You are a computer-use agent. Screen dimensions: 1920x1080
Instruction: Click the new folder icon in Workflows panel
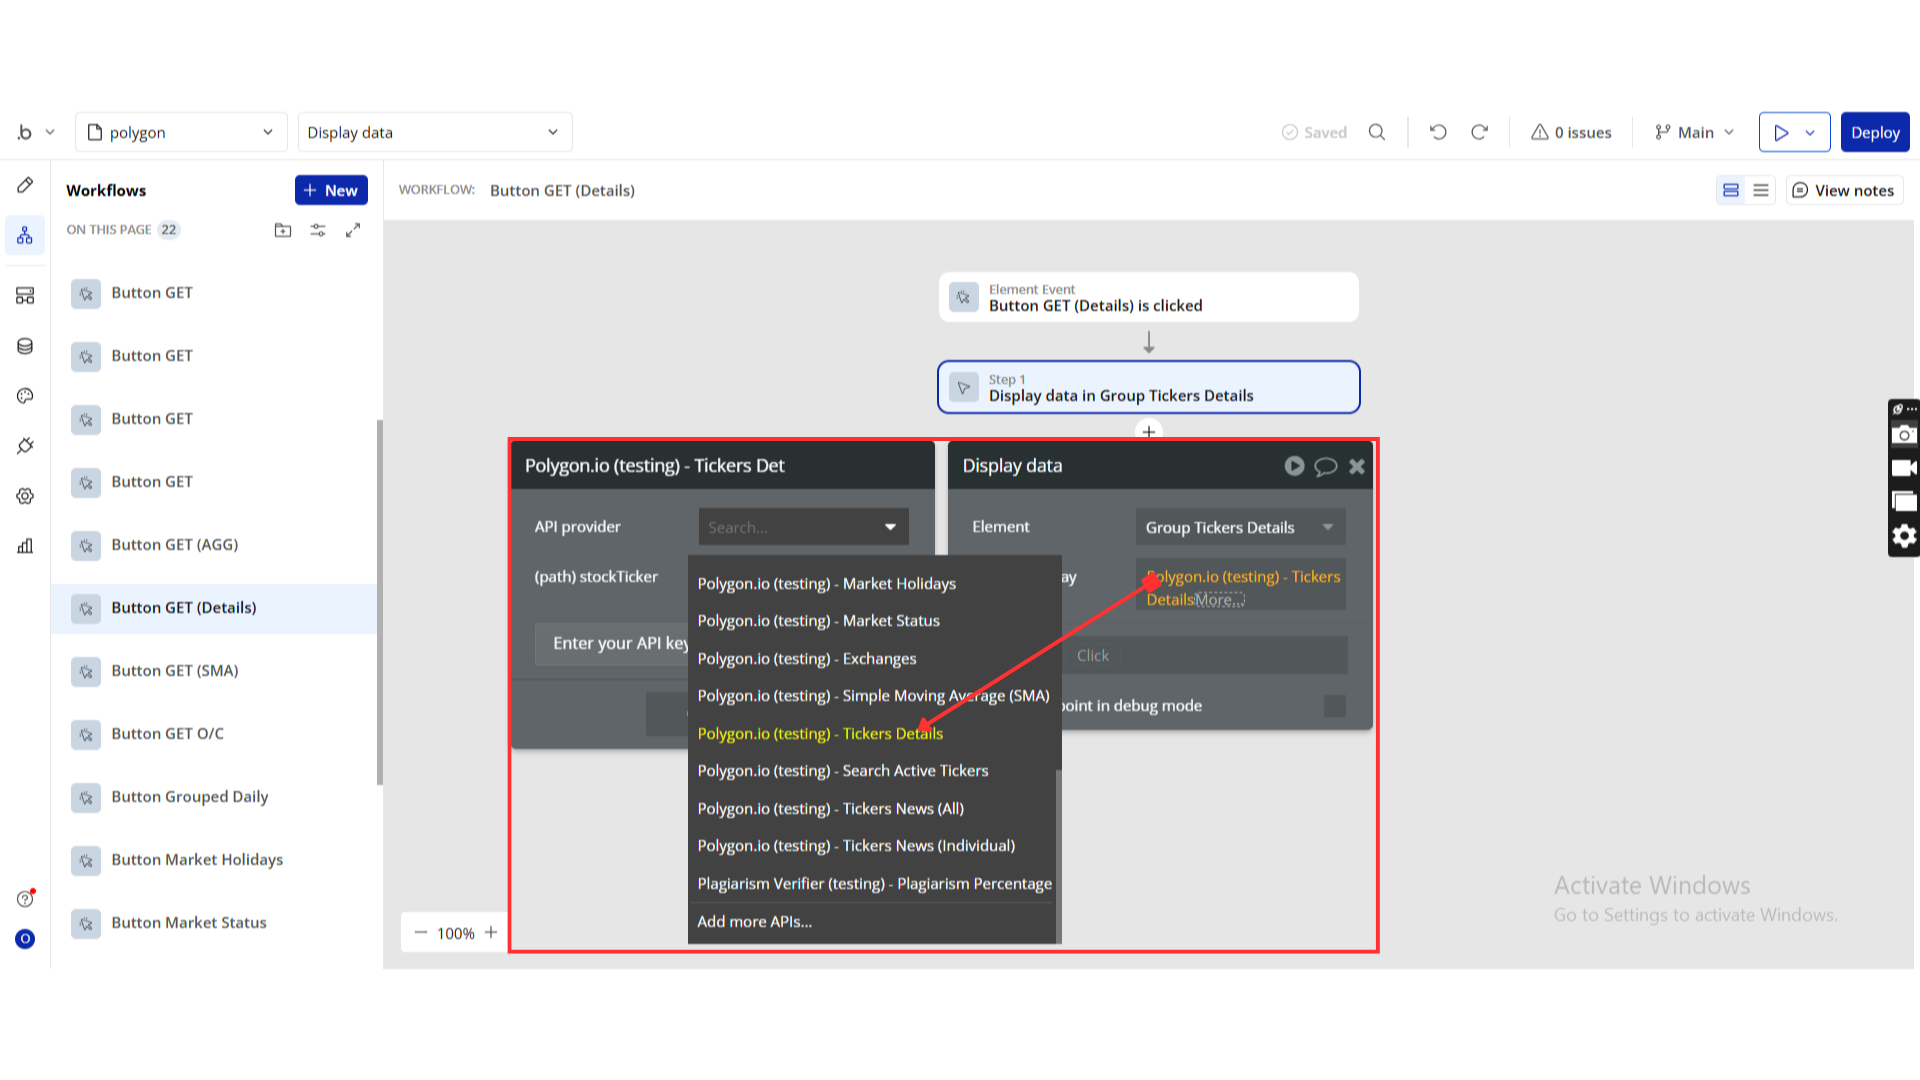point(283,230)
